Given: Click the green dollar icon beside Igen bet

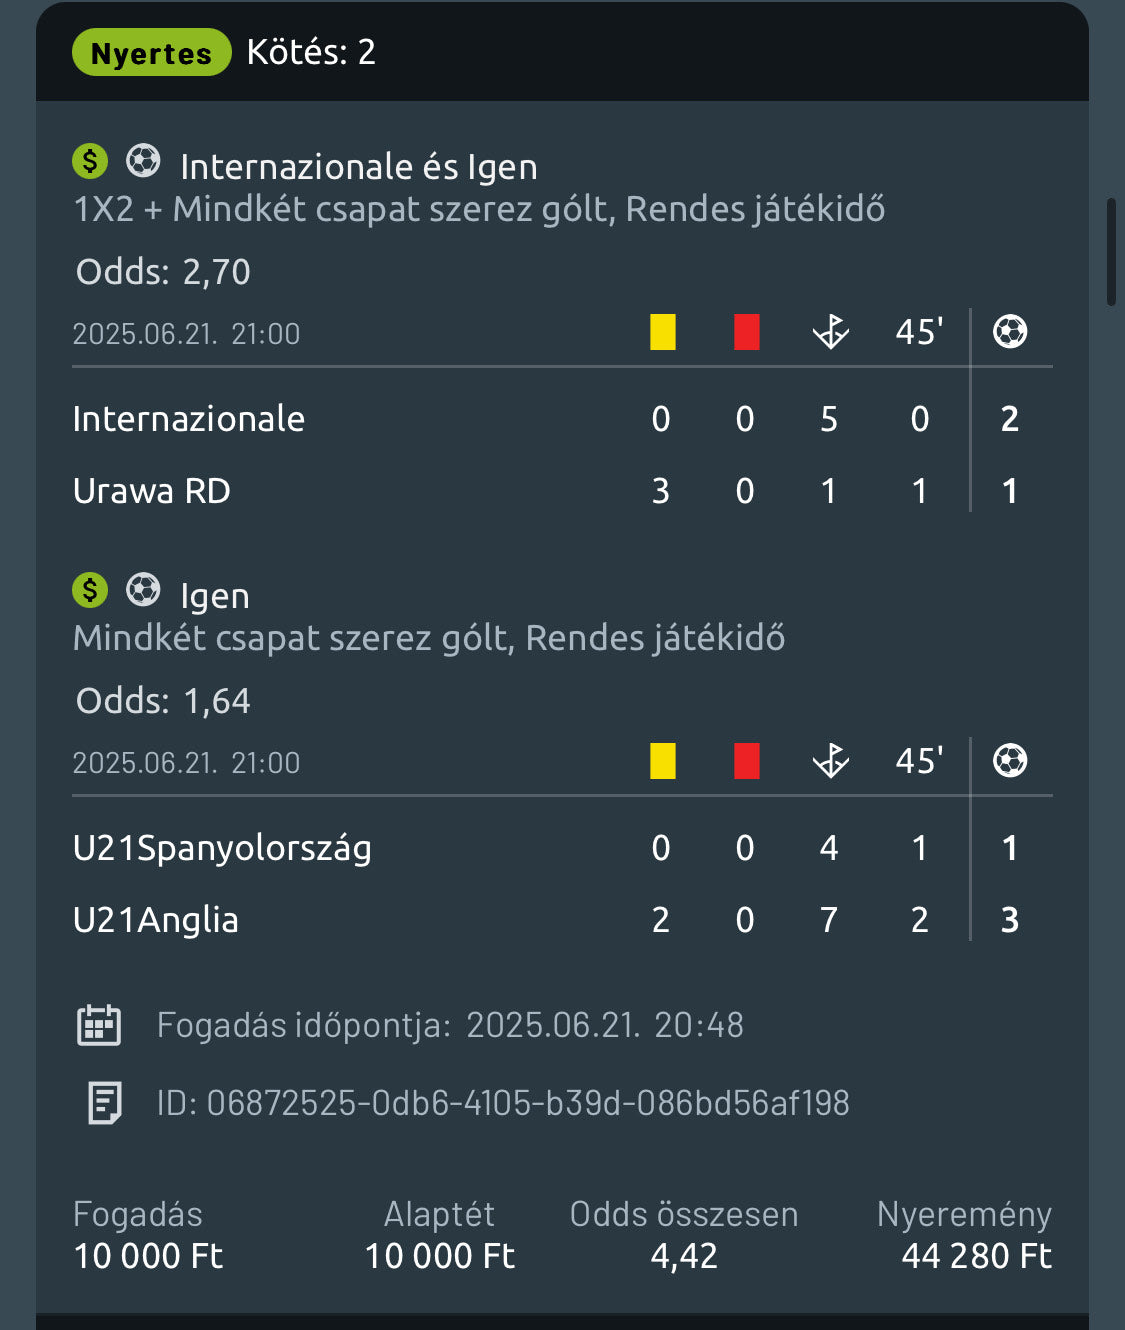Looking at the screenshot, I should [x=90, y=590].
